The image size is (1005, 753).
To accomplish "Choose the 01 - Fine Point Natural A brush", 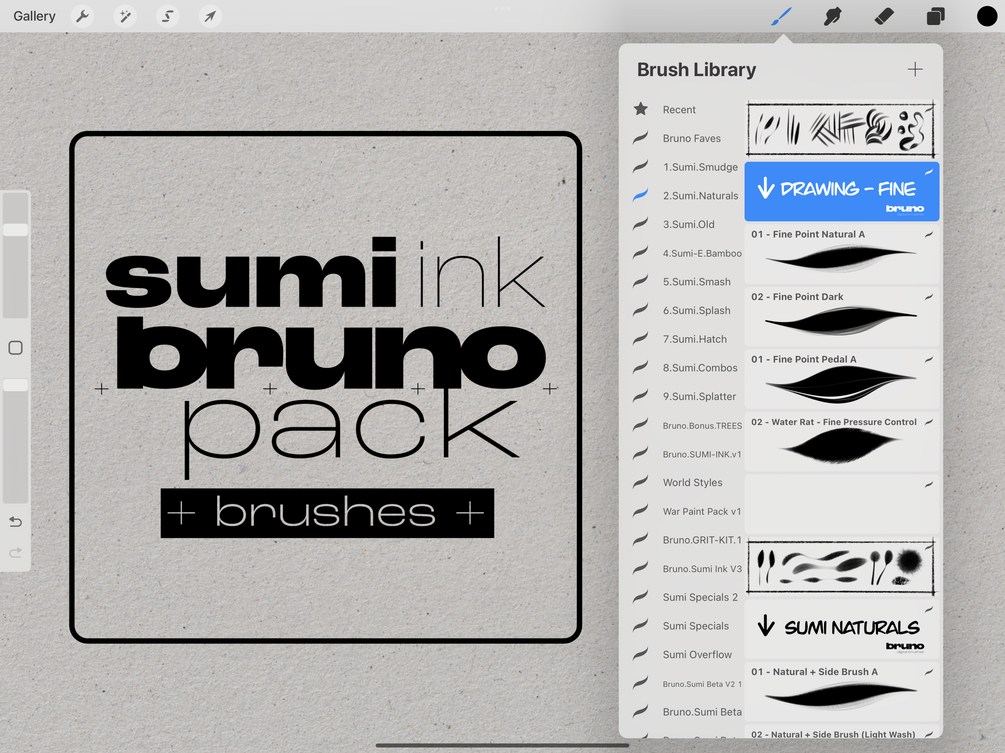I will pos(842,254).
